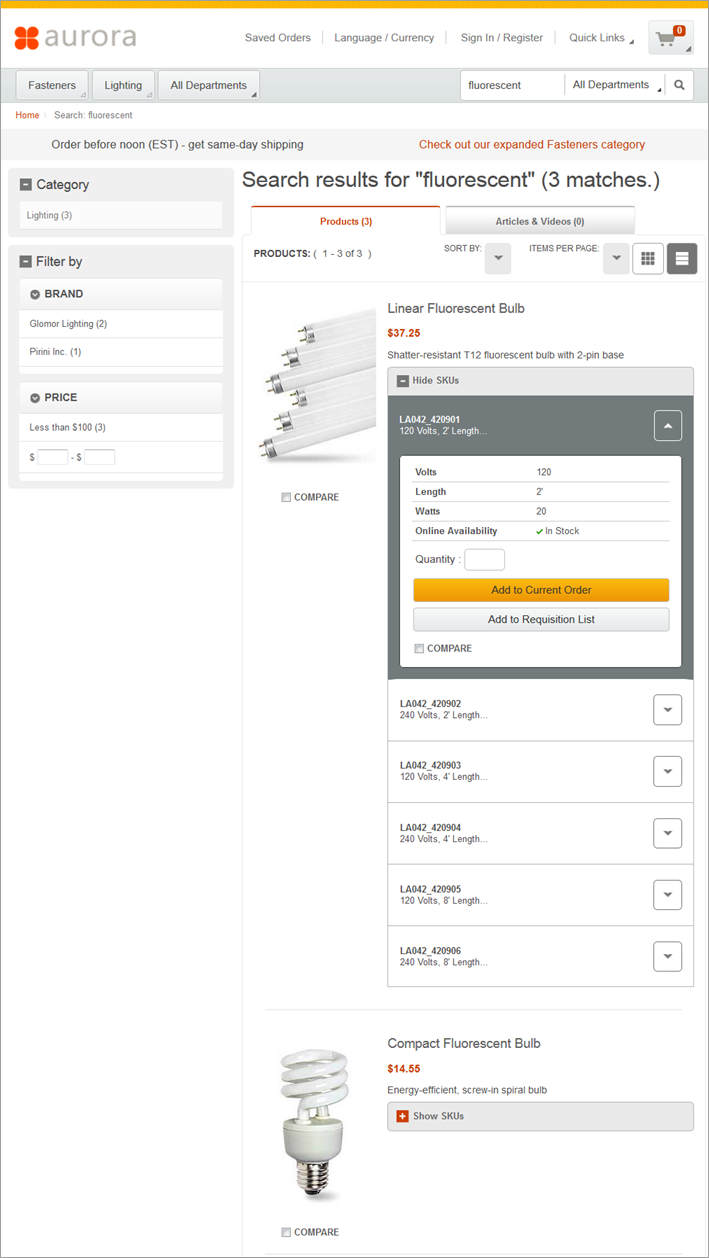The width and height of the screenshot is (709, 1258).
Task: Expand SKU LA042_420902 details
Action: pos(668,710)
